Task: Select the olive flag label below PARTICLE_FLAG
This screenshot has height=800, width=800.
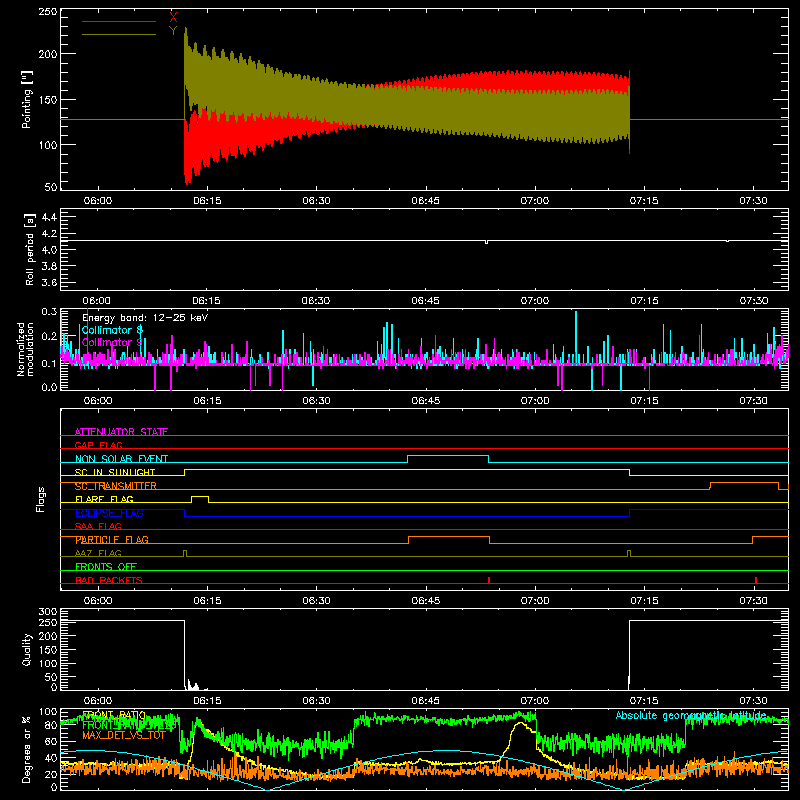Action: coord(98,553)
